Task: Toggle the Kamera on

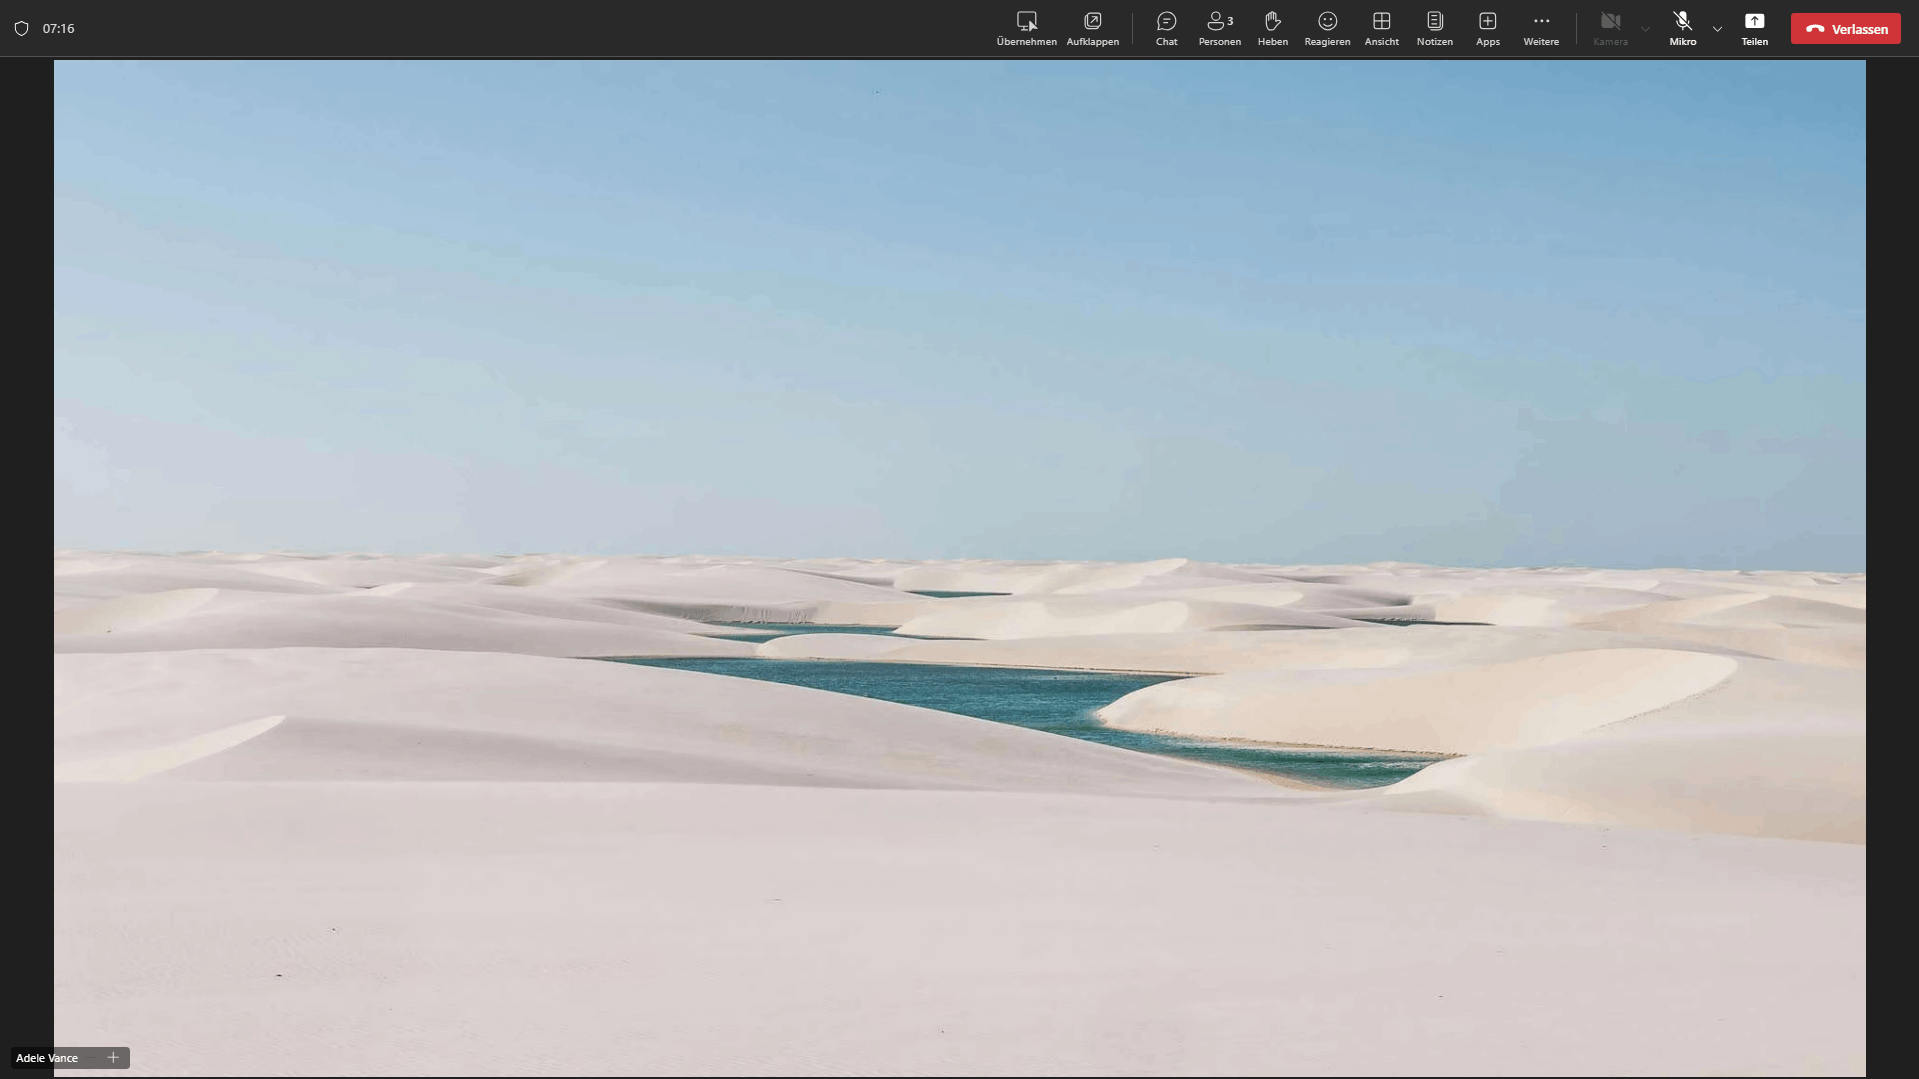Action: pos(1610,29)
